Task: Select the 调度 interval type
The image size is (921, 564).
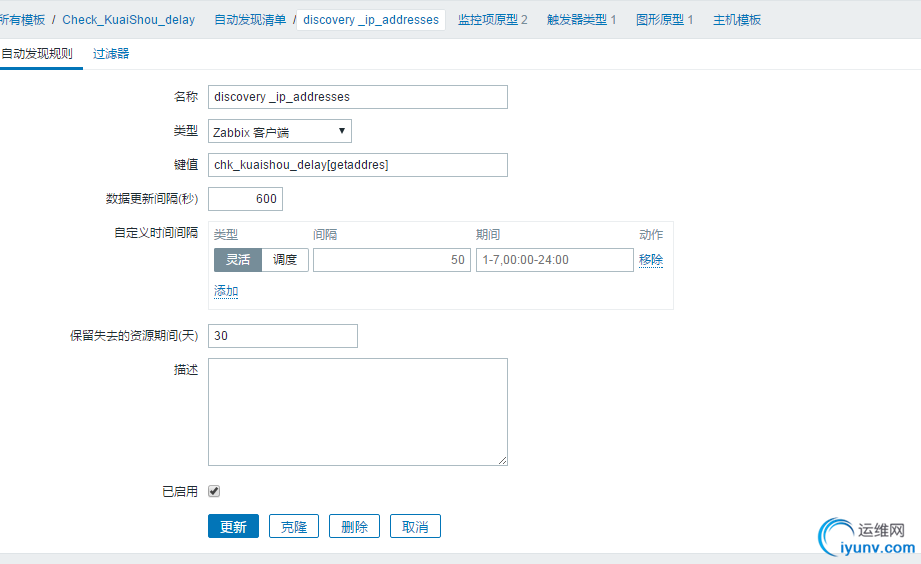Action: (285, 260)
